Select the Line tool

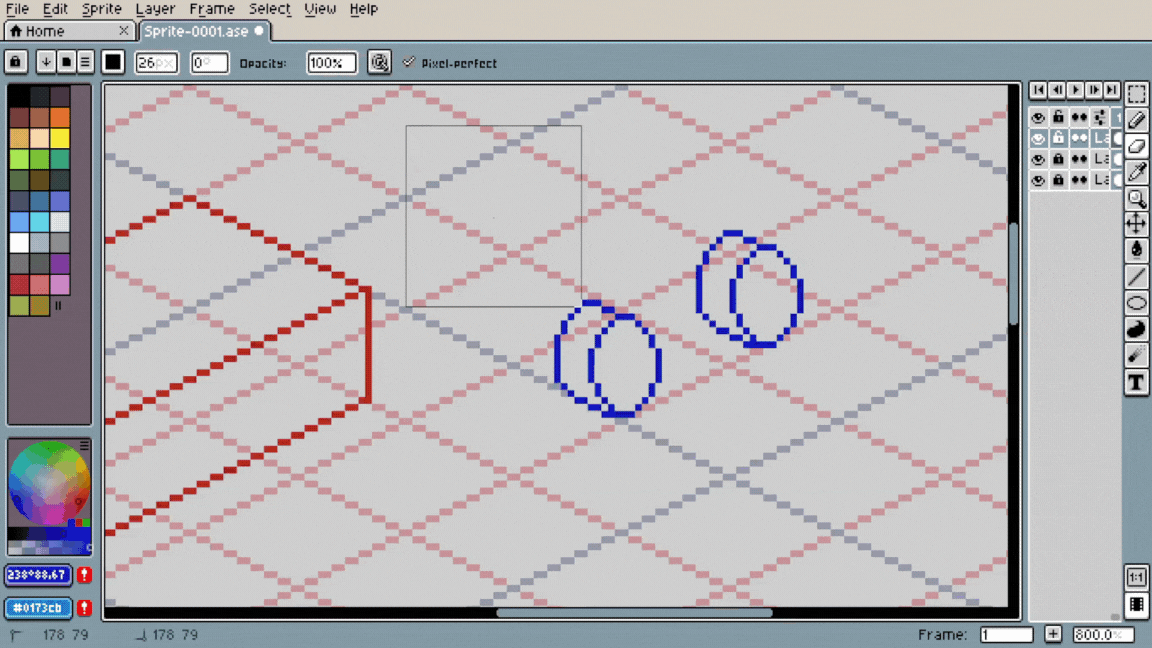[1137, 277]
